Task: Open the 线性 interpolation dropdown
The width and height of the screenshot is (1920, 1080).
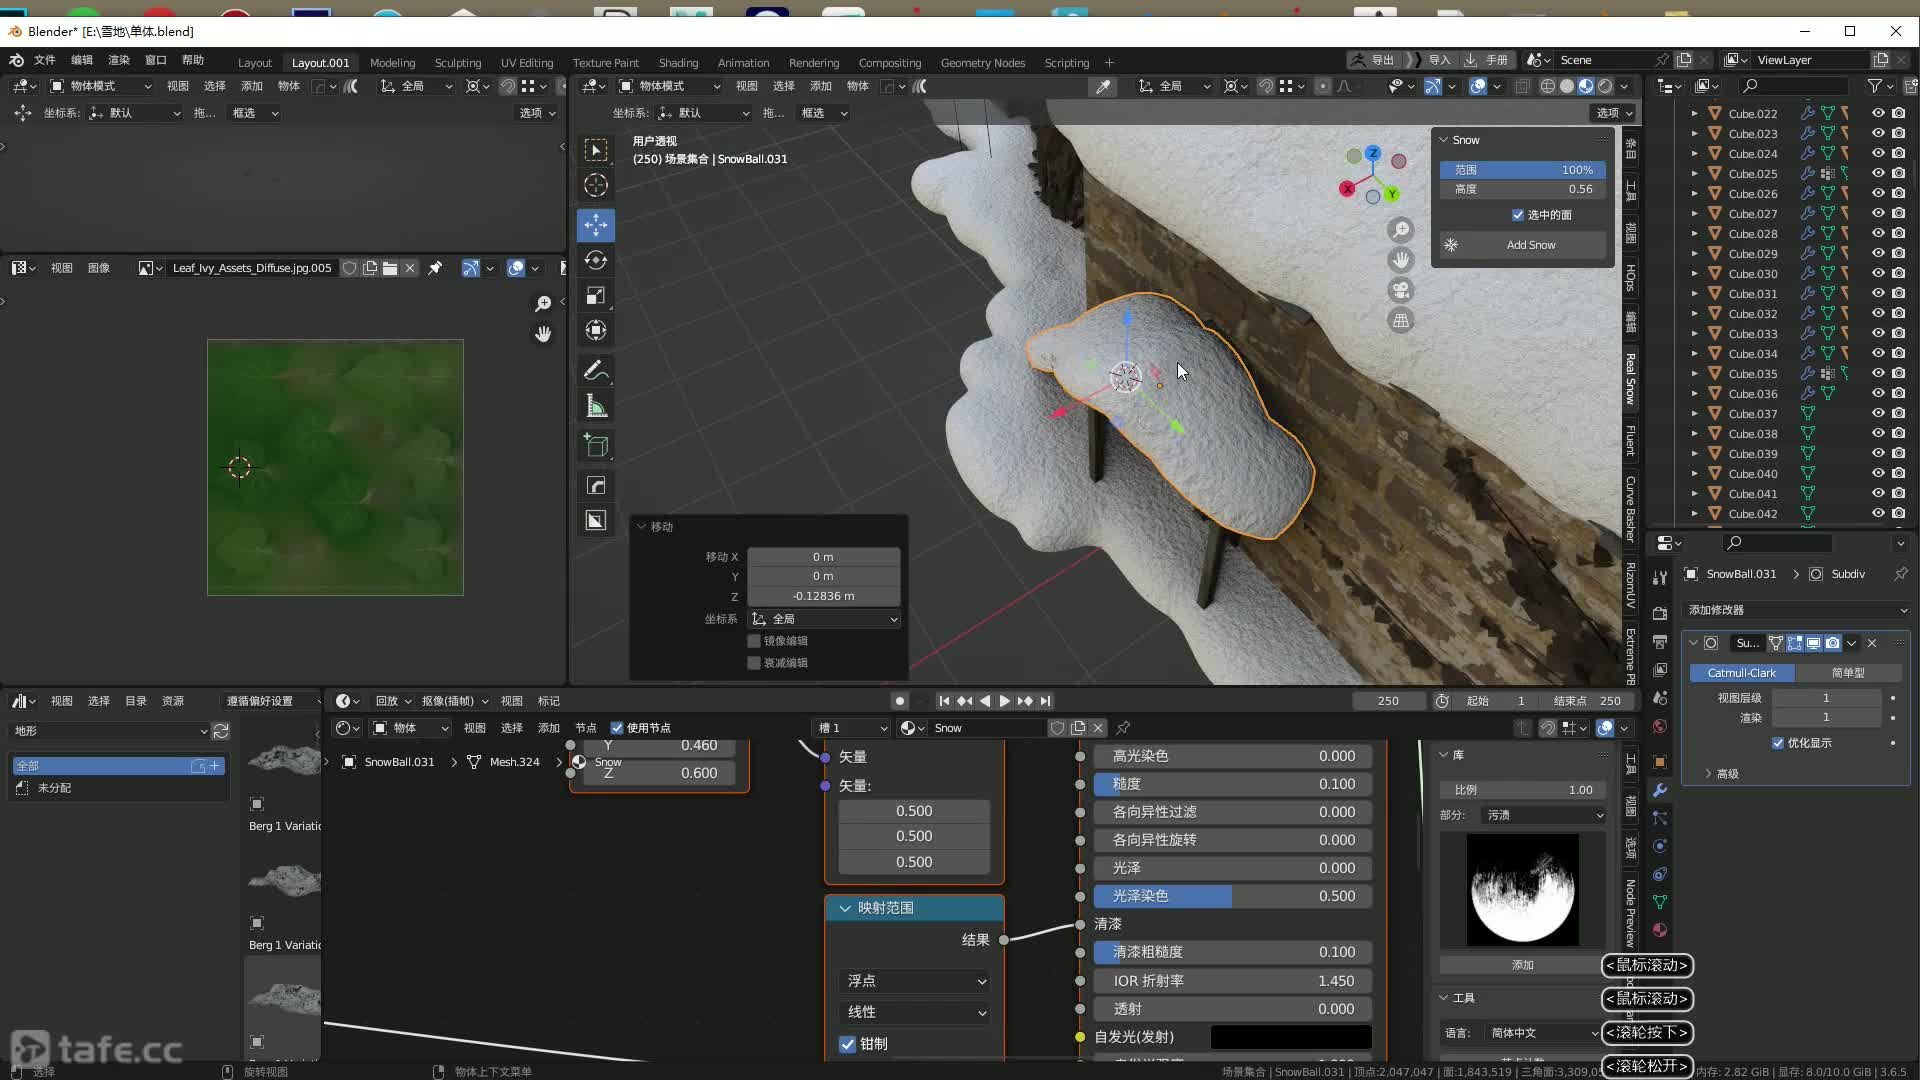Action: [x=915, y=1012]
